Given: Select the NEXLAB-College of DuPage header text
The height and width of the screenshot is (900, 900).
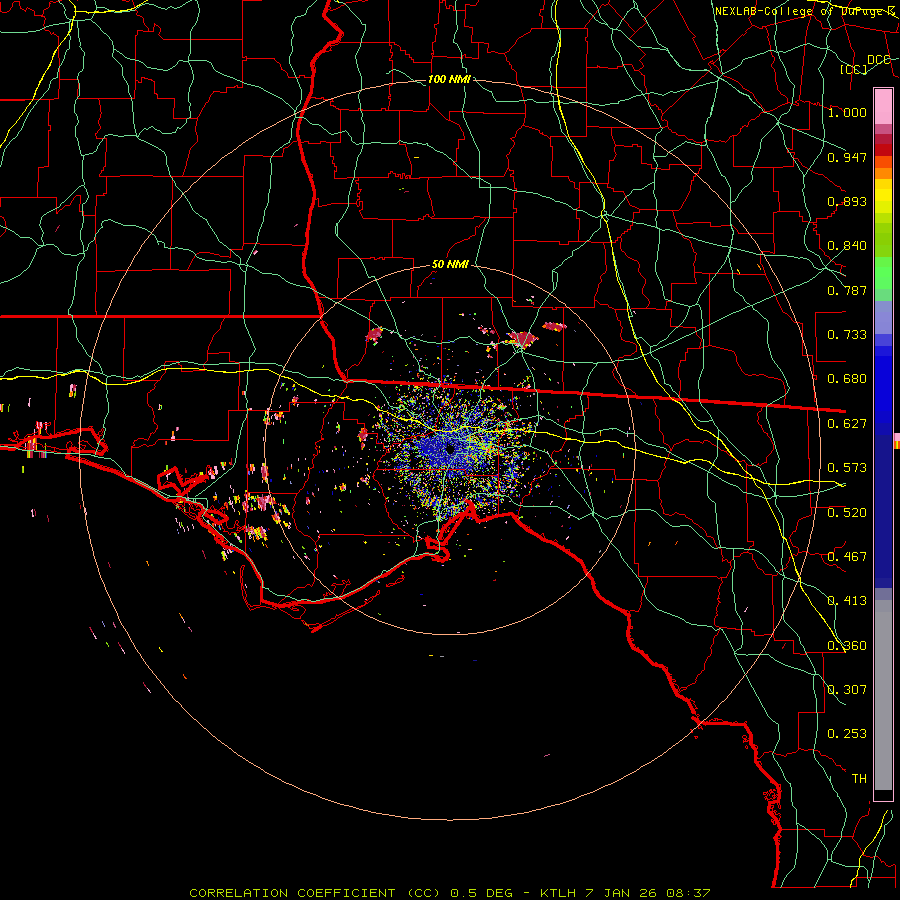Looking at the screenshot, I should 806,11.
